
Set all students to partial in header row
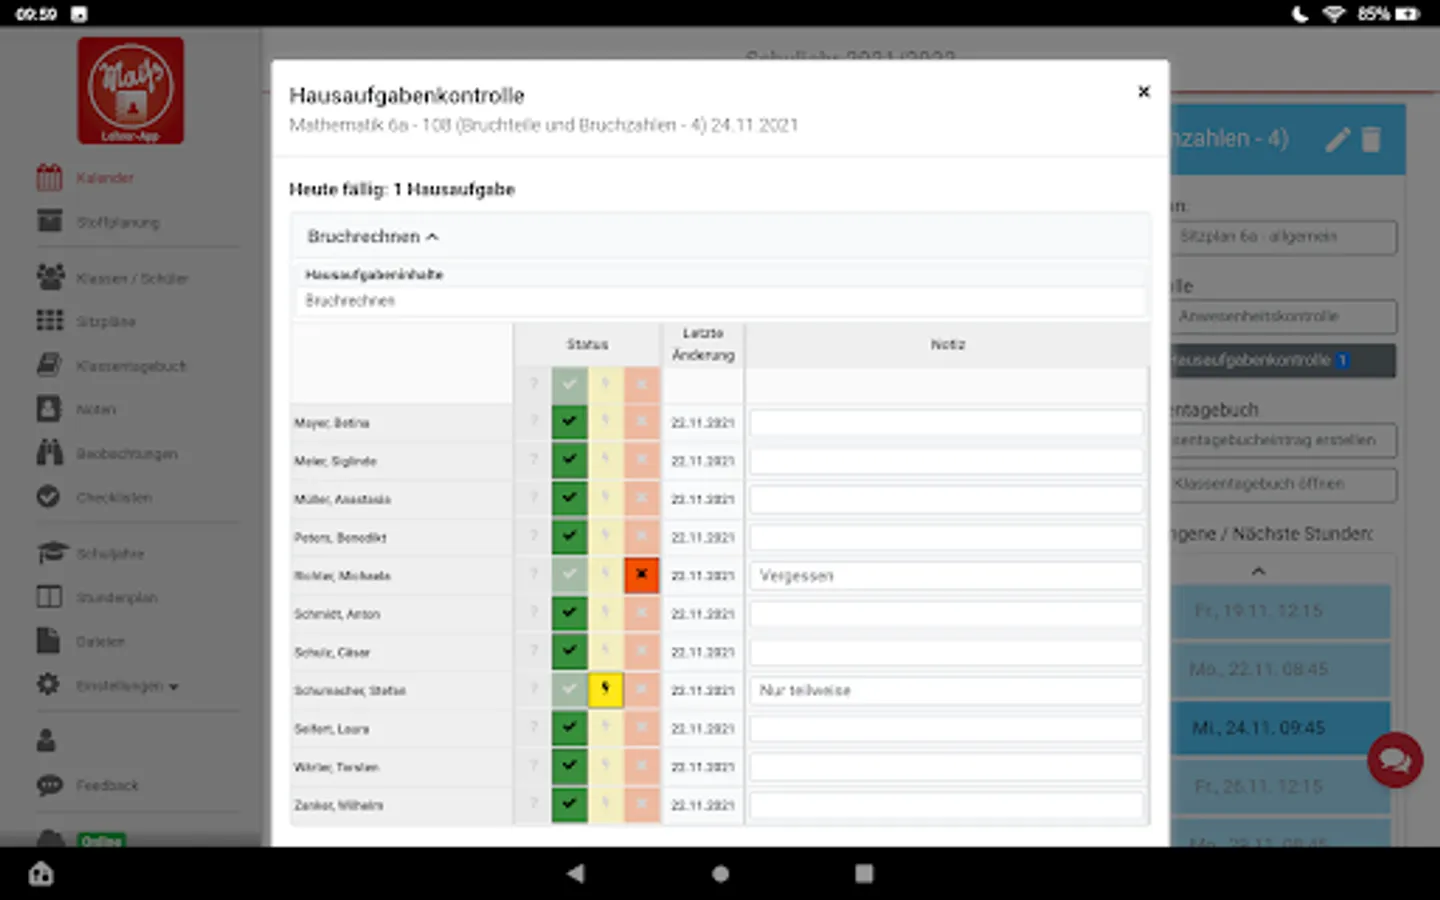click(x=605, y=384)
